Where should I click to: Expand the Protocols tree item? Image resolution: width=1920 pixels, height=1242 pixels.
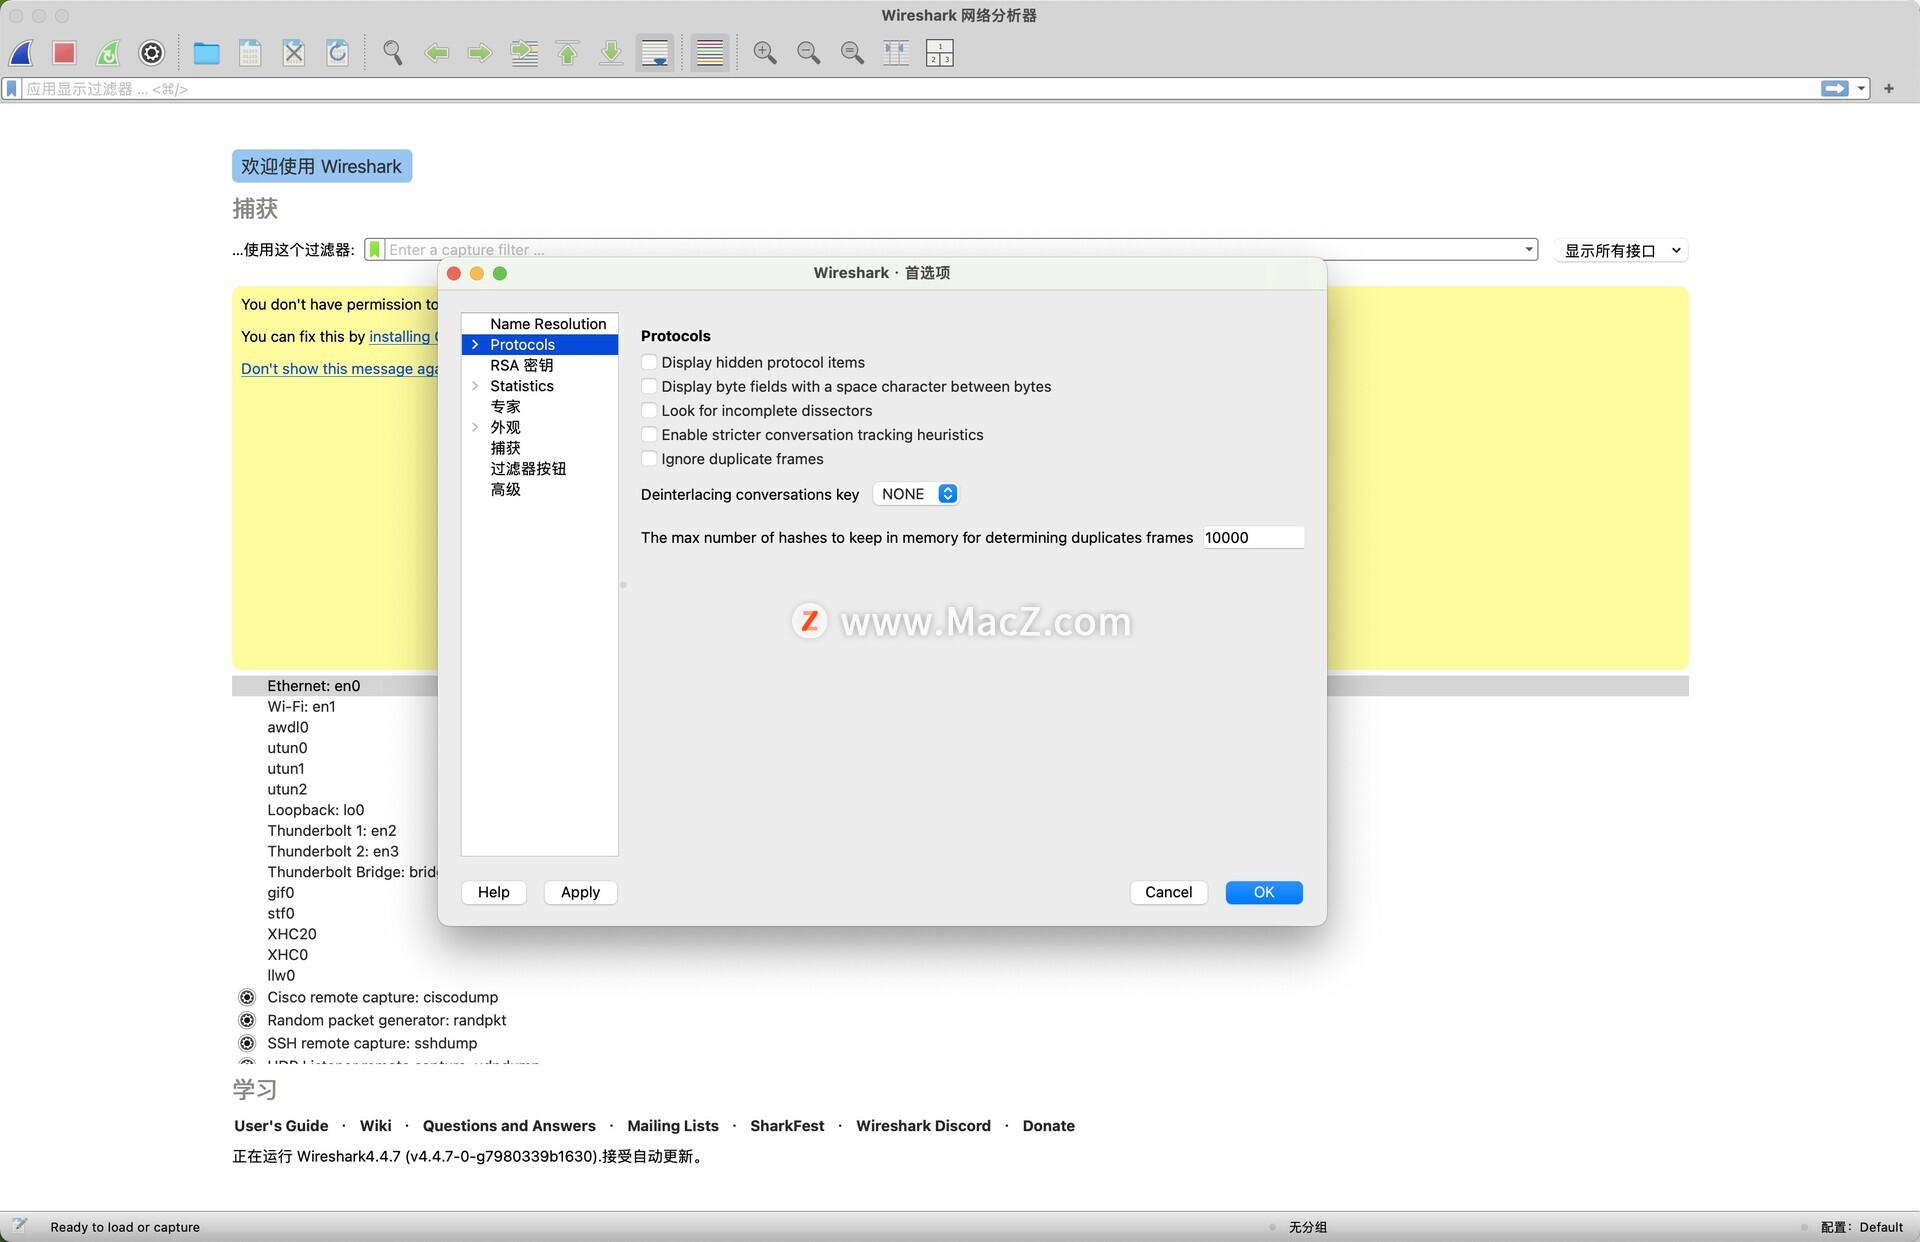coord(475,344)
